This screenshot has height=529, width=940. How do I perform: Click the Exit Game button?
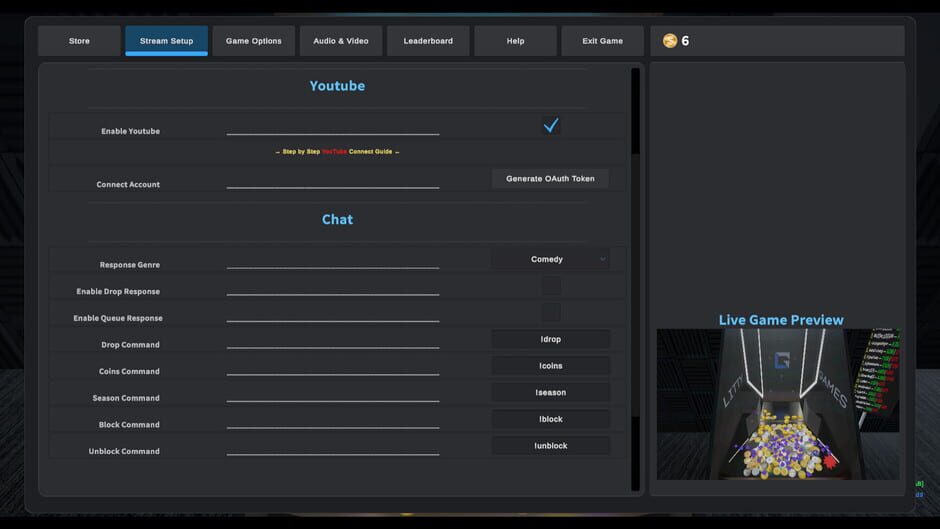[602, 41]
